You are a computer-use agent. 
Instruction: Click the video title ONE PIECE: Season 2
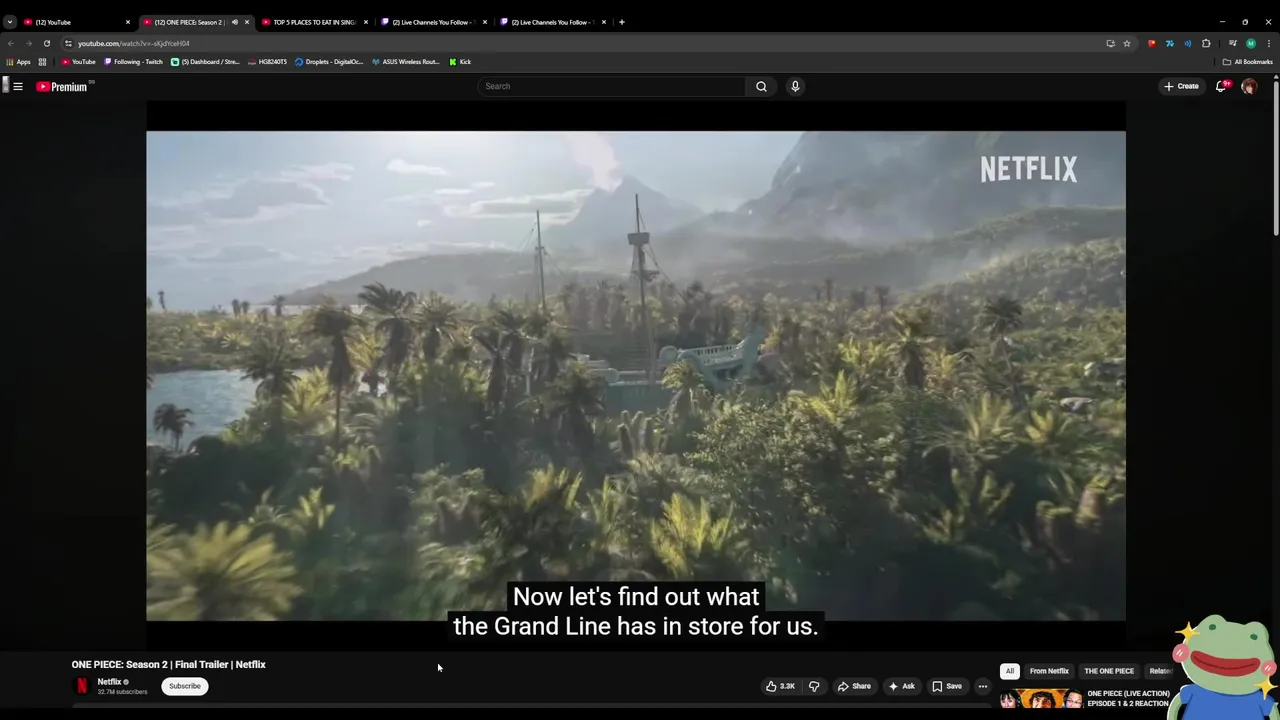coord(168,664)
